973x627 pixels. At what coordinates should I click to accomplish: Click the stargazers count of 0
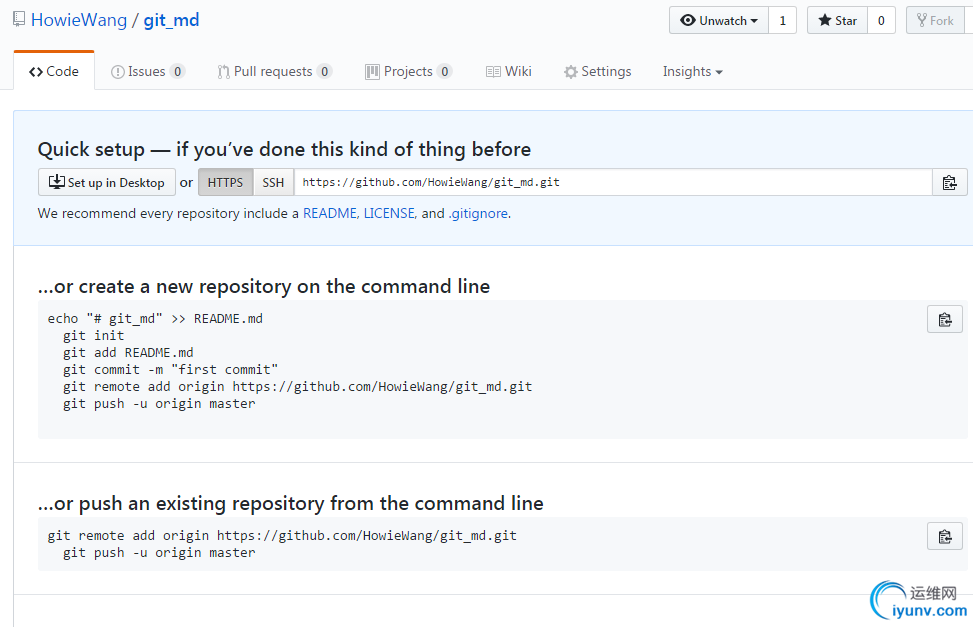(x=881, y=20)
